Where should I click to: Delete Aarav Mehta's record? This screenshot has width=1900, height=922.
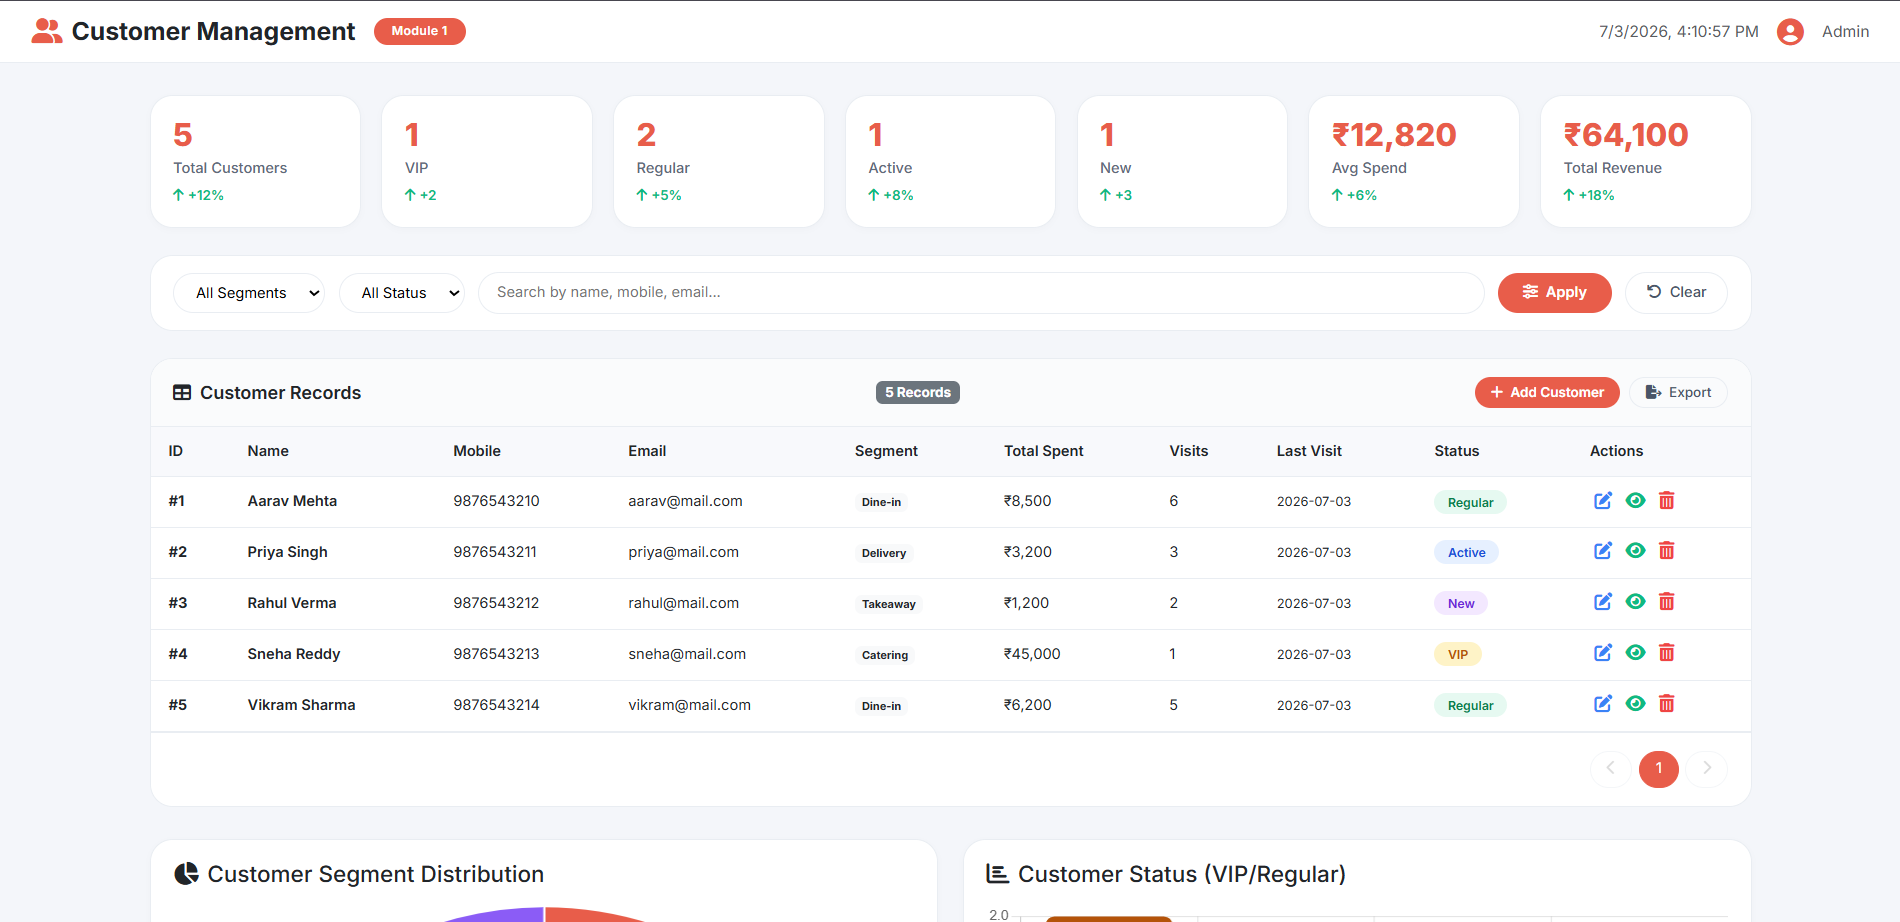[x=1666, y=501]
